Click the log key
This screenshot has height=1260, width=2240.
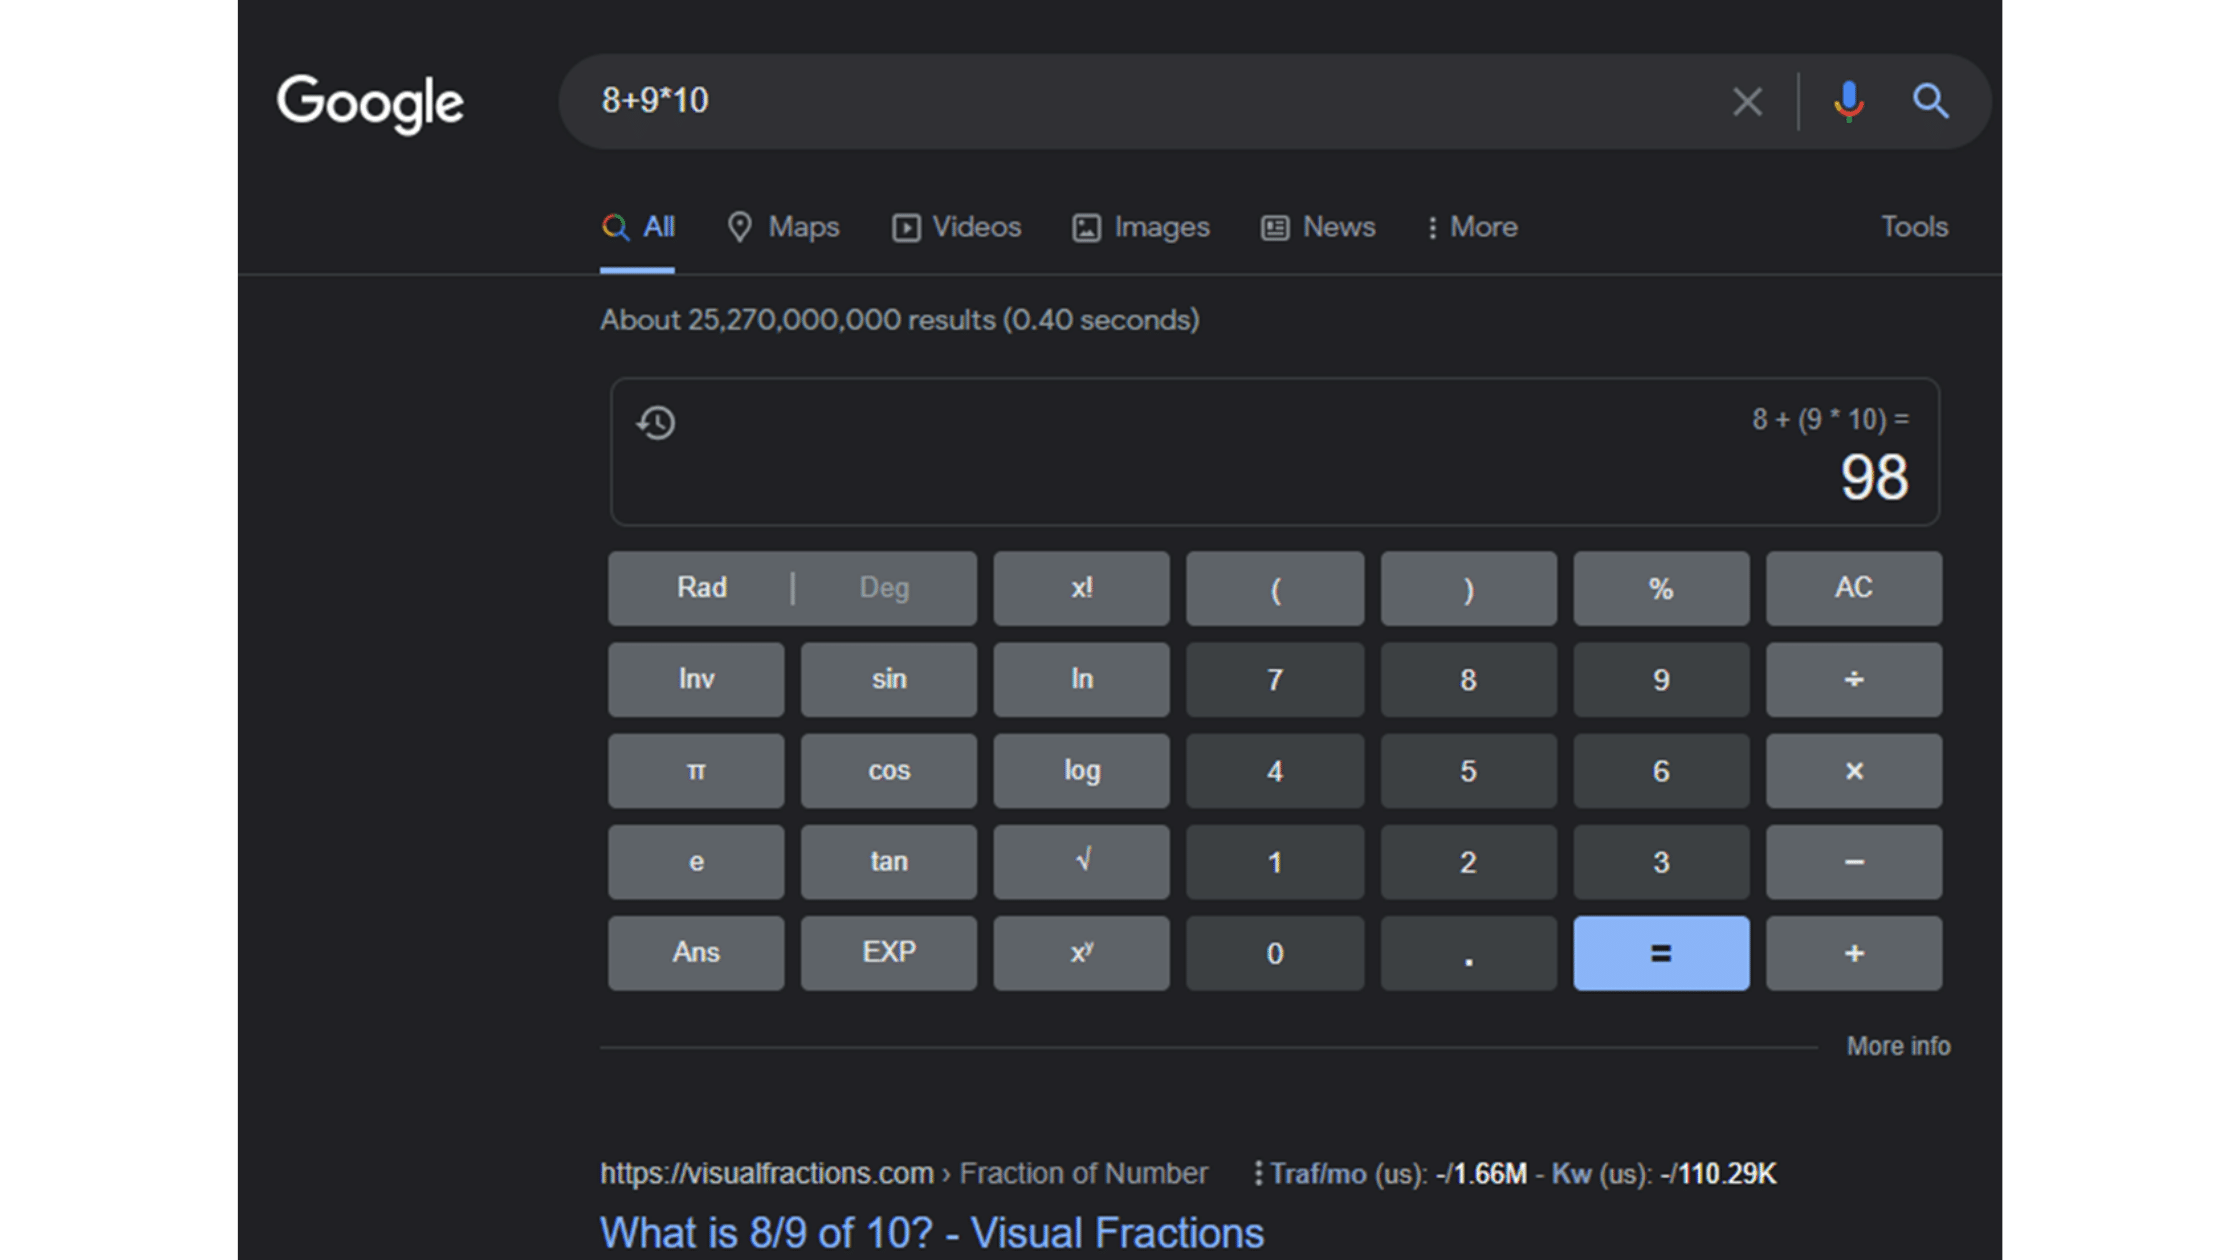(1082, 771)
